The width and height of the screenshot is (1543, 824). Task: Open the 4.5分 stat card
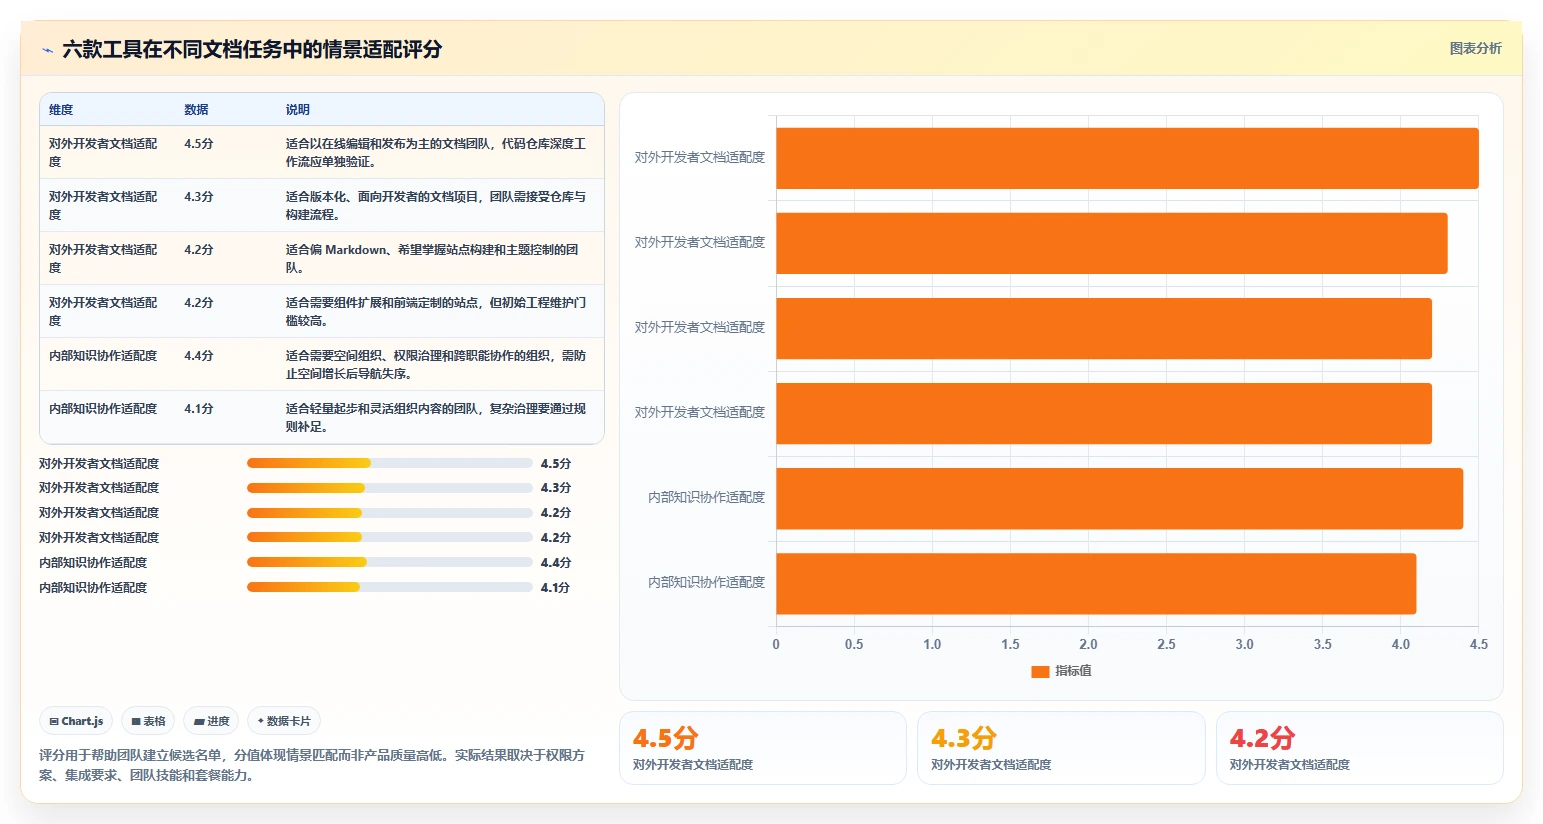[x=763, y=748]
